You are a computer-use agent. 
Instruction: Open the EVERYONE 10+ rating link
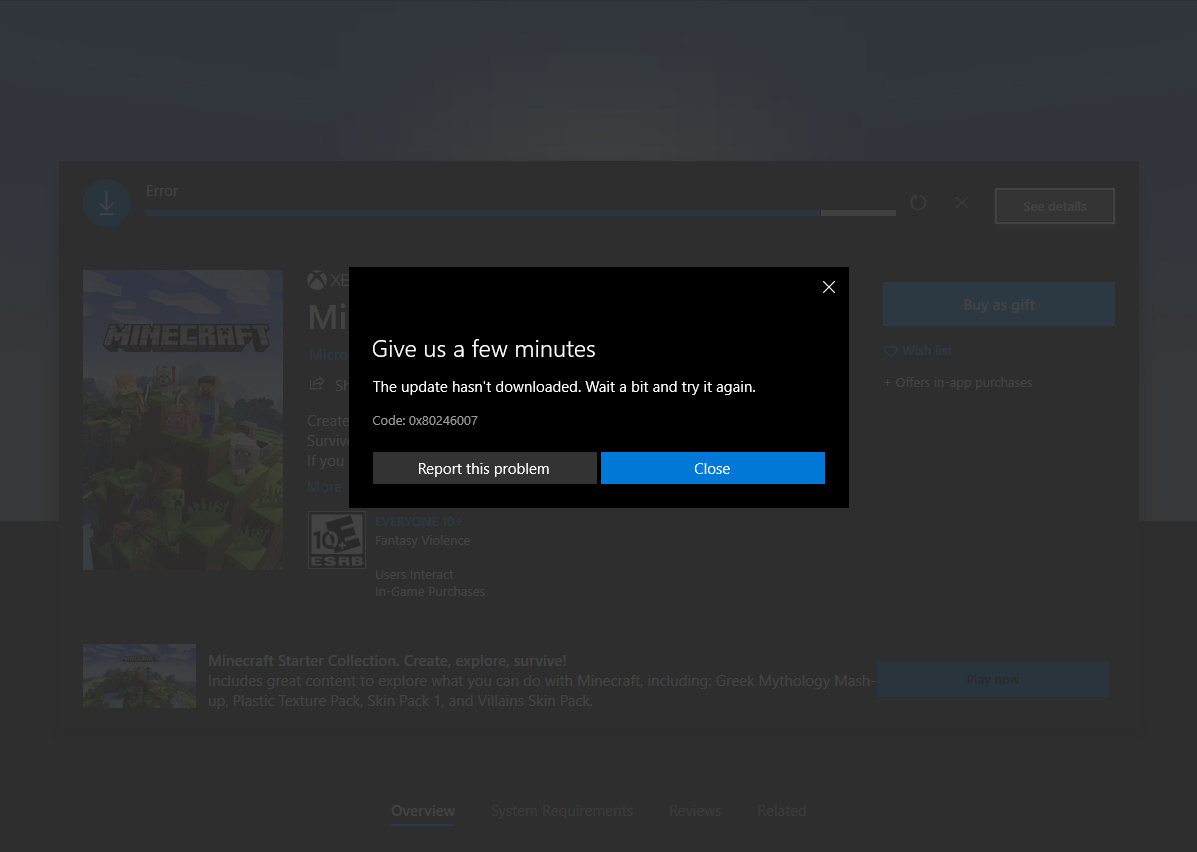(x=418, y=521)
